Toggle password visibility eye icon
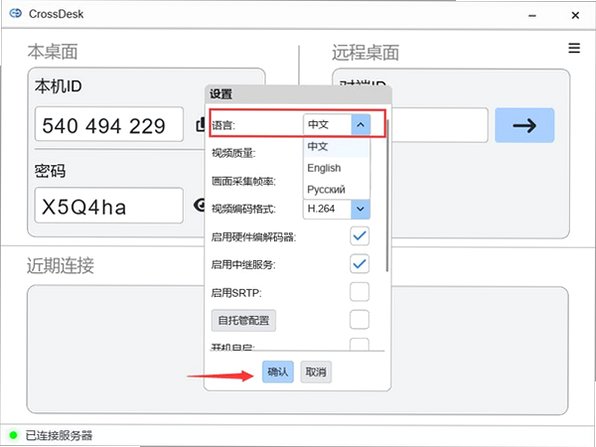The width and height of the screenshot is (596, 447). click(200, 205)
